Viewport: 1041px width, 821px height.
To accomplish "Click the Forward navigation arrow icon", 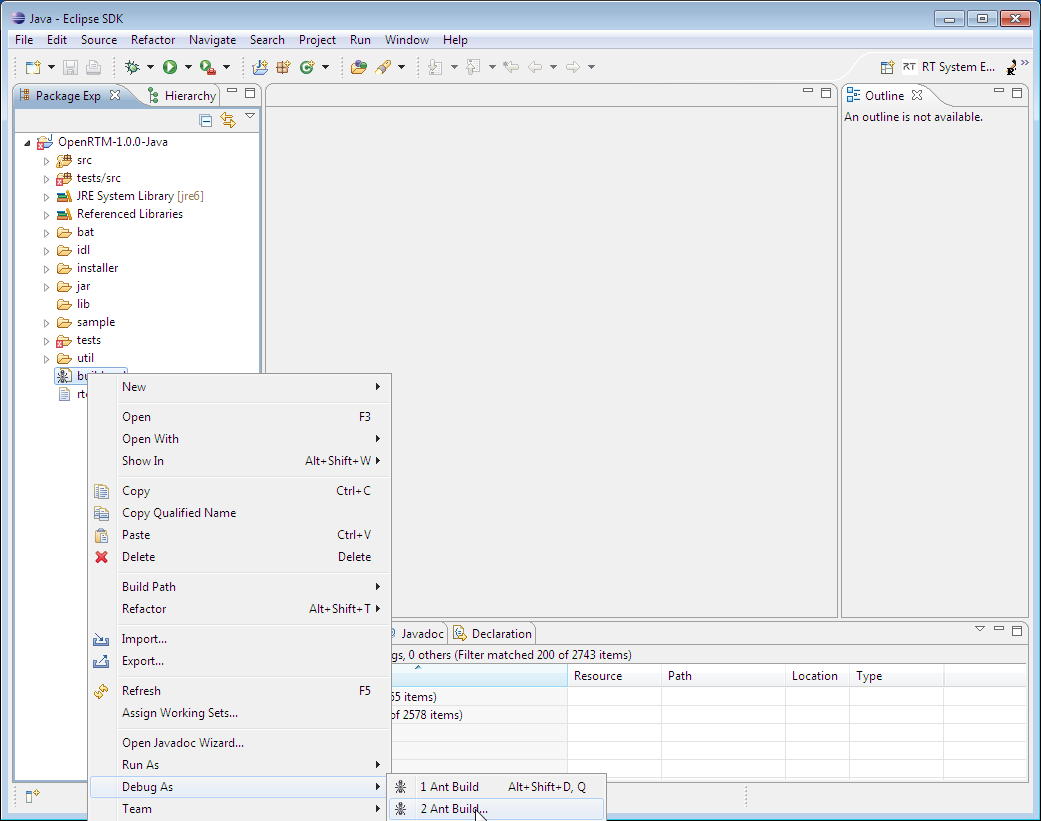I will [x=573, y=67].
